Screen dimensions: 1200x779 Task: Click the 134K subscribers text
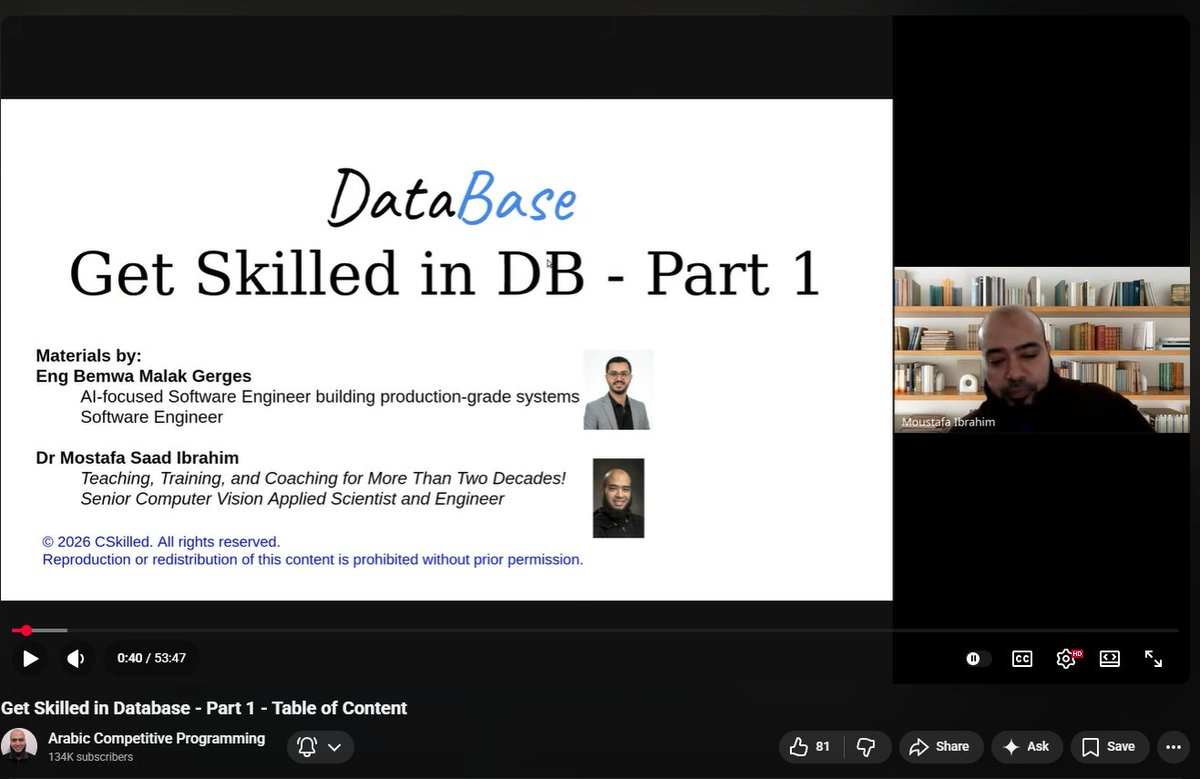(90, 757)
